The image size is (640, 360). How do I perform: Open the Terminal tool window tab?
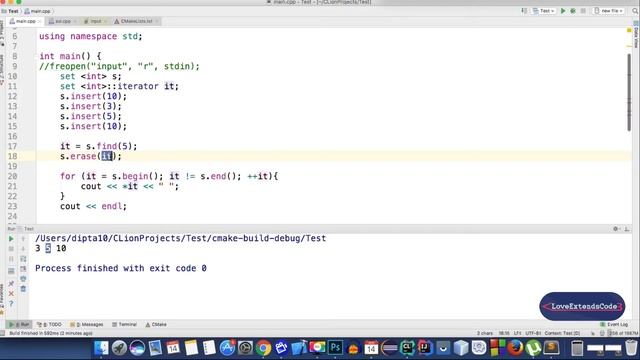[124, 324]
